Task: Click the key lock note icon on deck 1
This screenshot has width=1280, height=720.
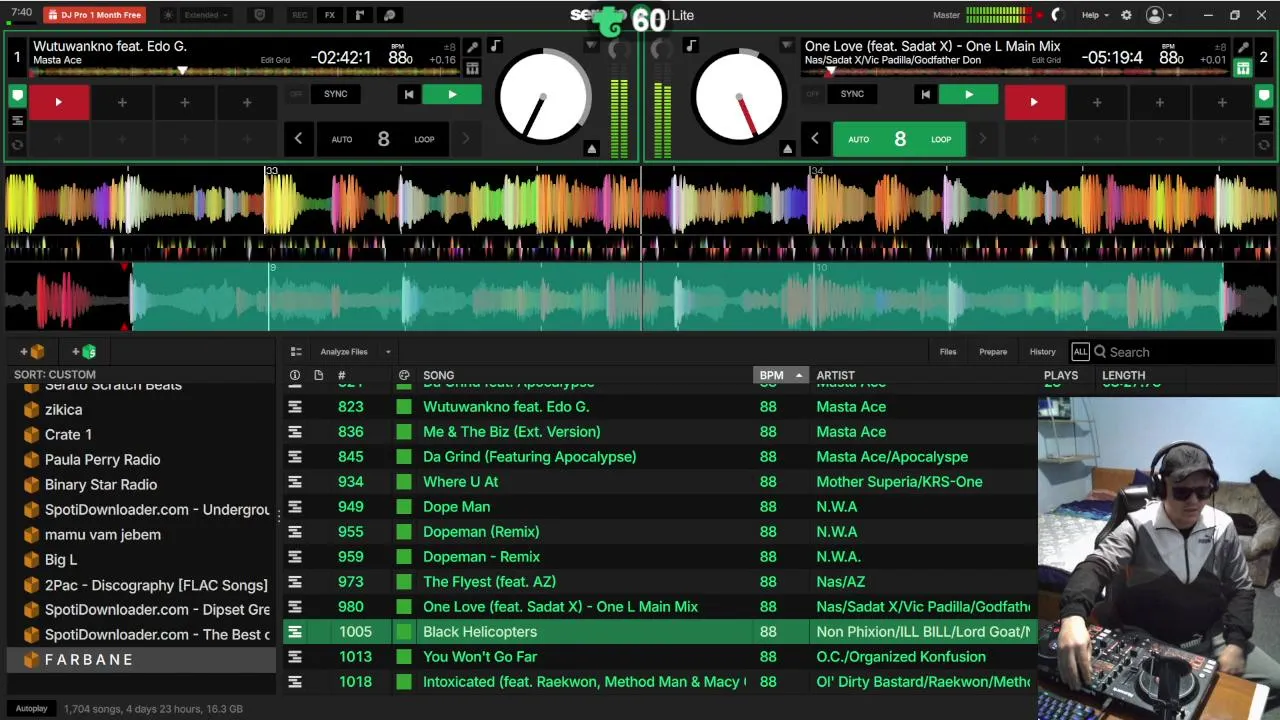Action: click(x=495, y=46)
